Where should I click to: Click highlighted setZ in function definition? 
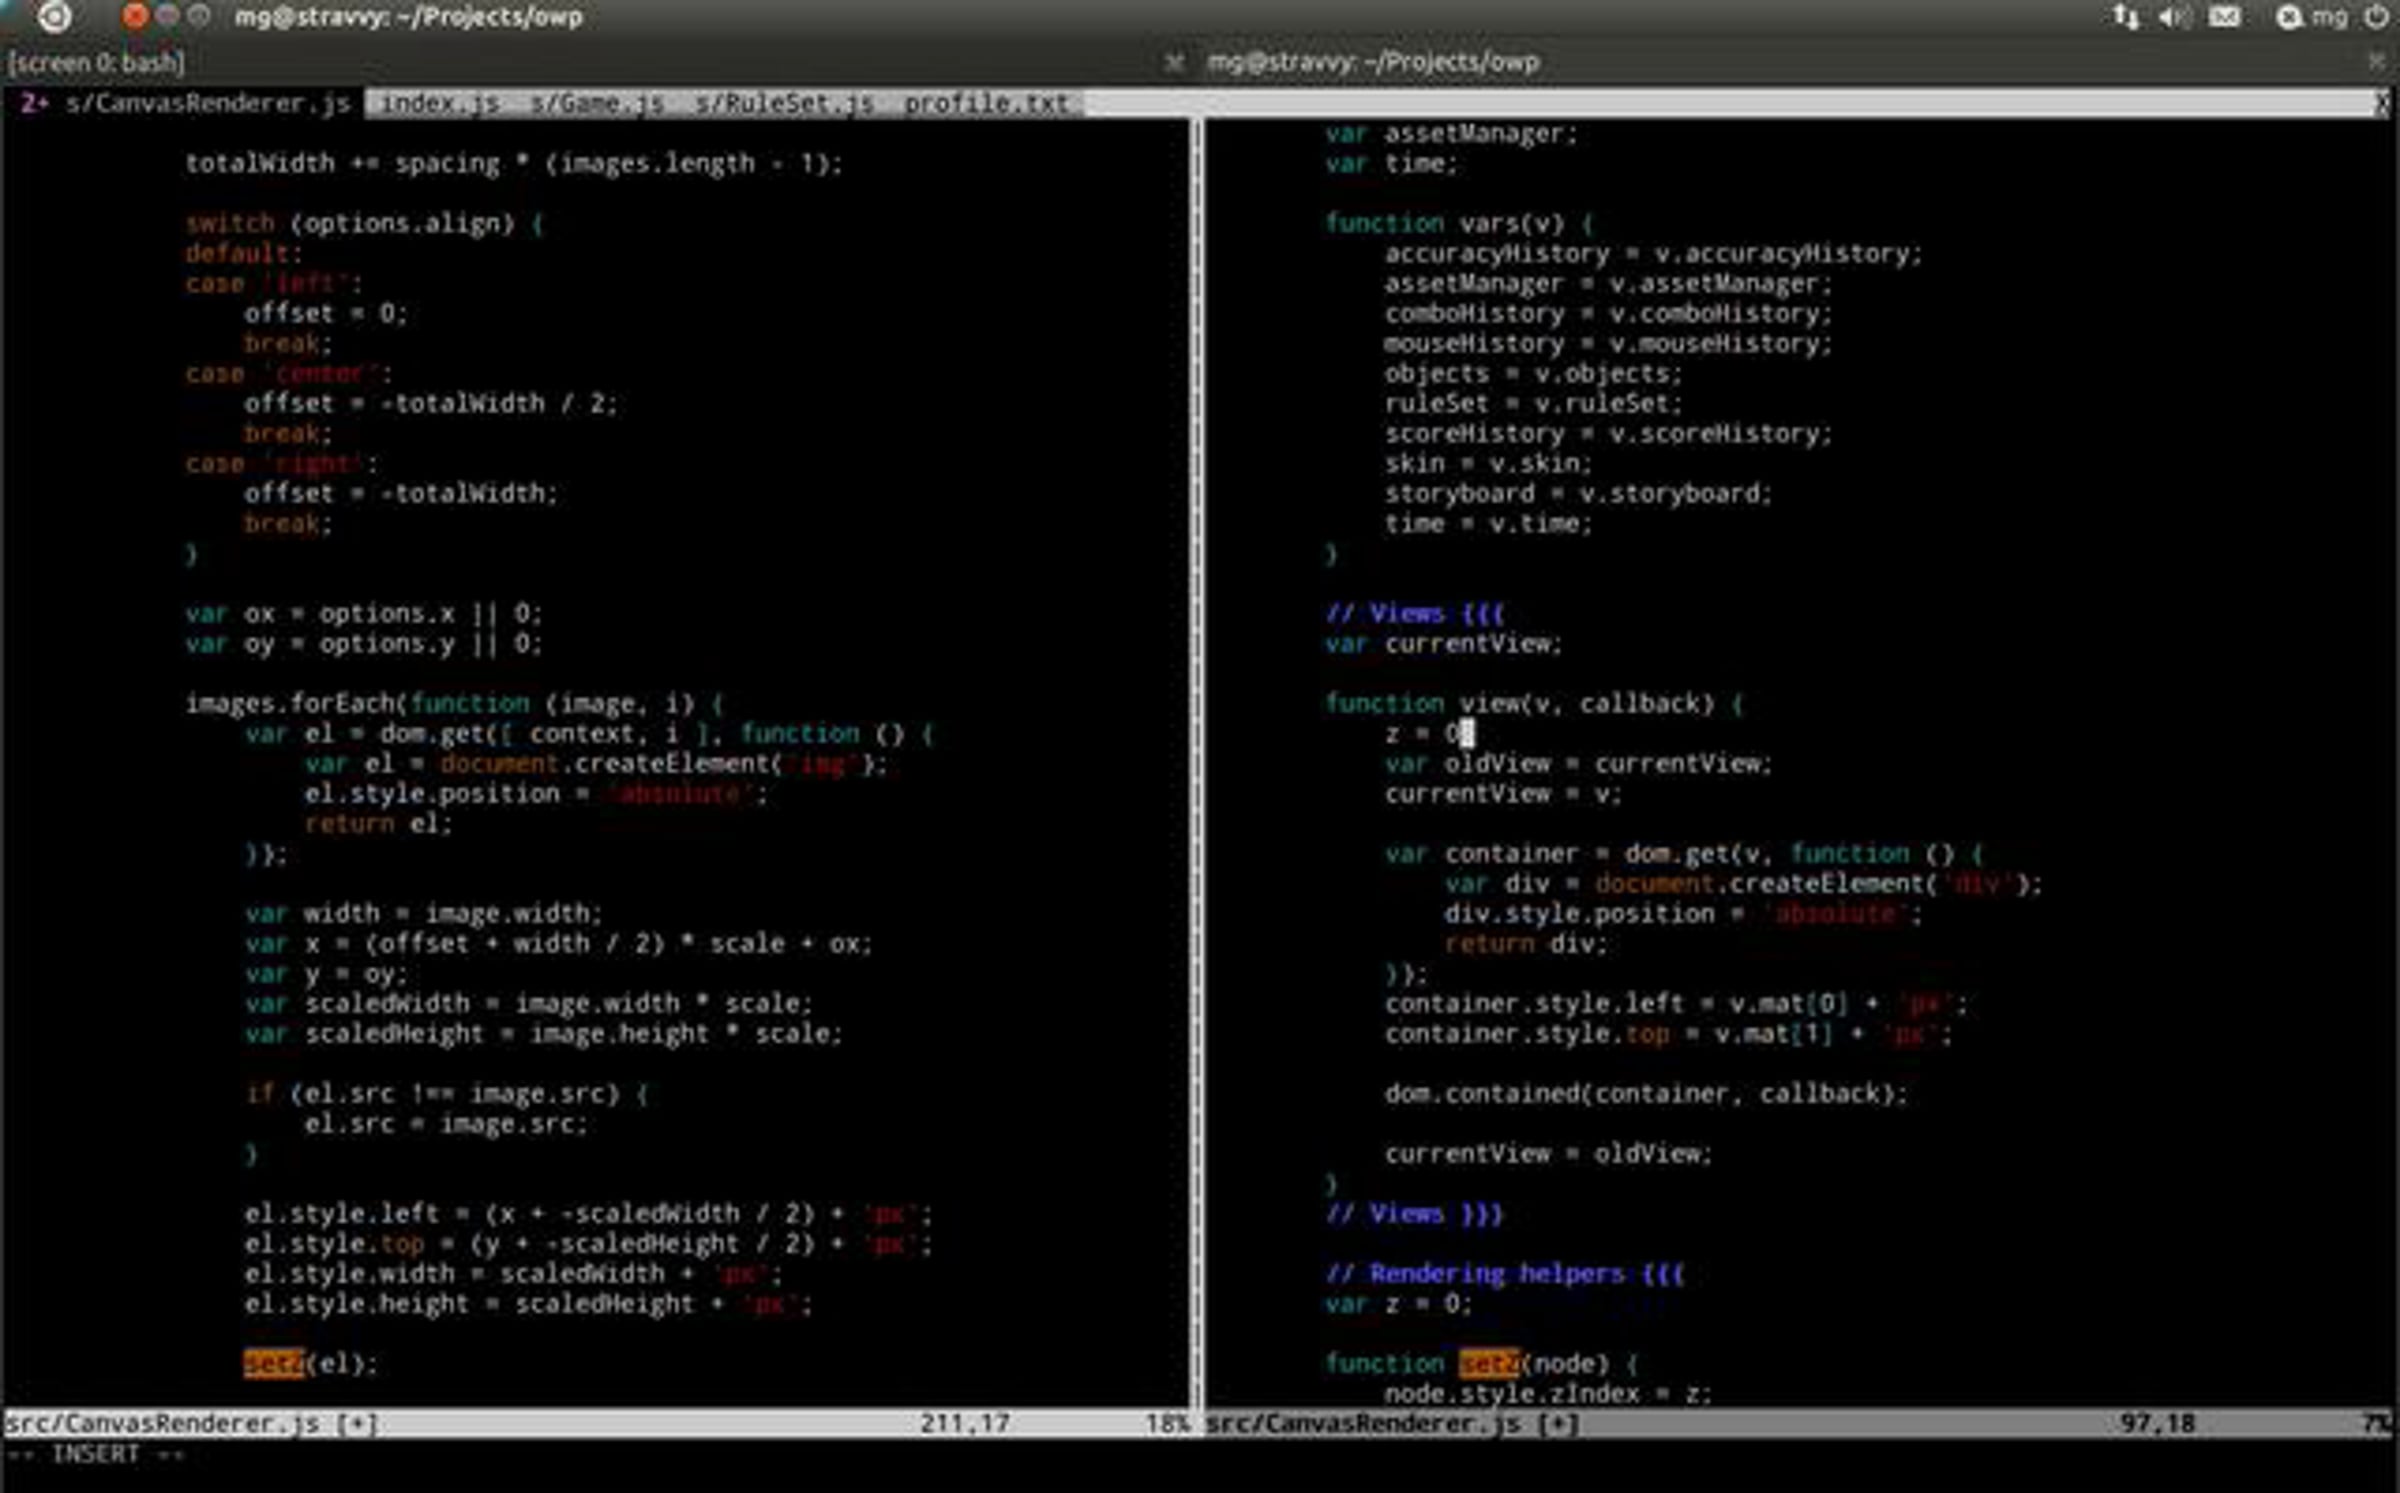1488,1363
